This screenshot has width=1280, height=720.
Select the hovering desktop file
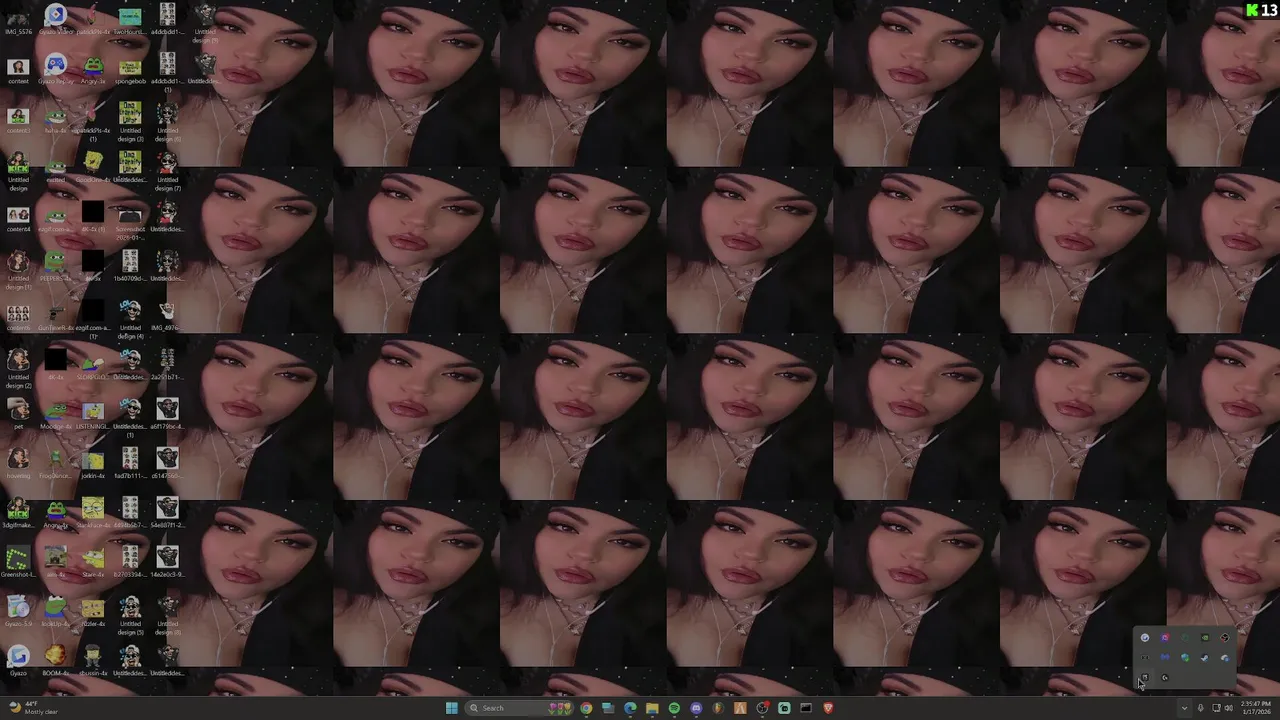point(18,463)
